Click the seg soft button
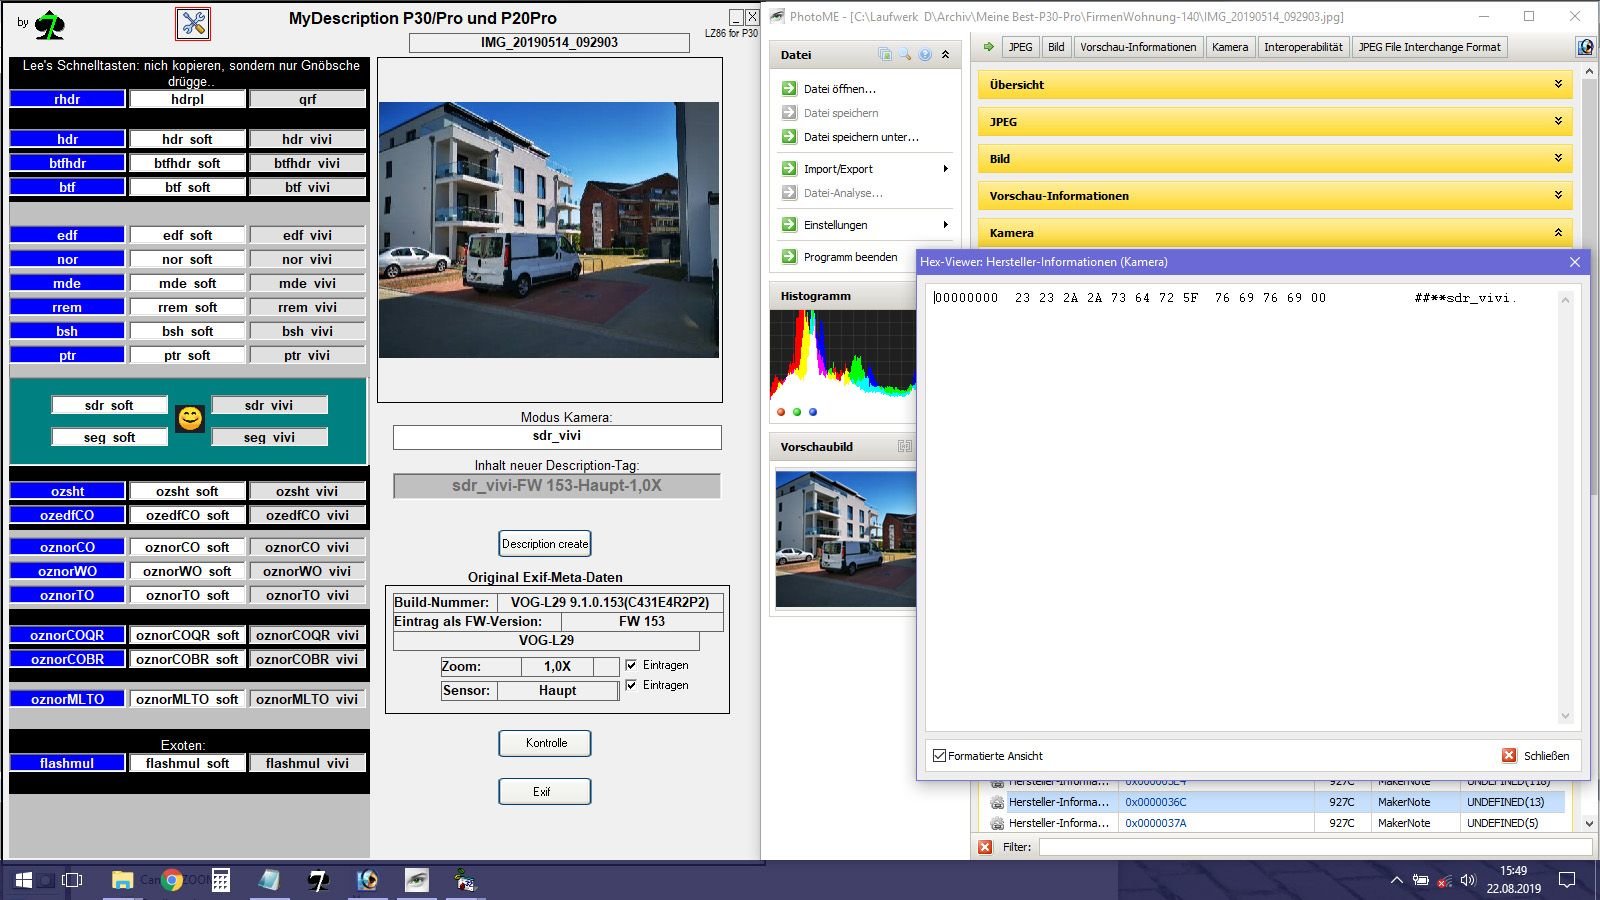 pyautogui.click(x=109, y=437)
